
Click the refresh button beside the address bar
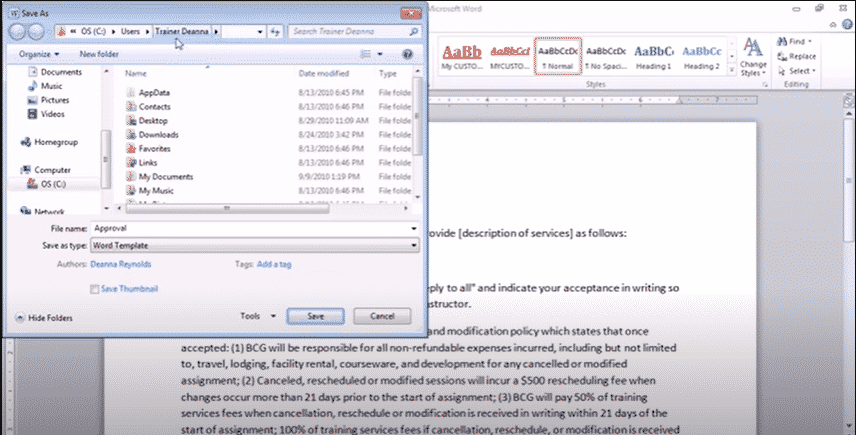(x=275, y=32)
